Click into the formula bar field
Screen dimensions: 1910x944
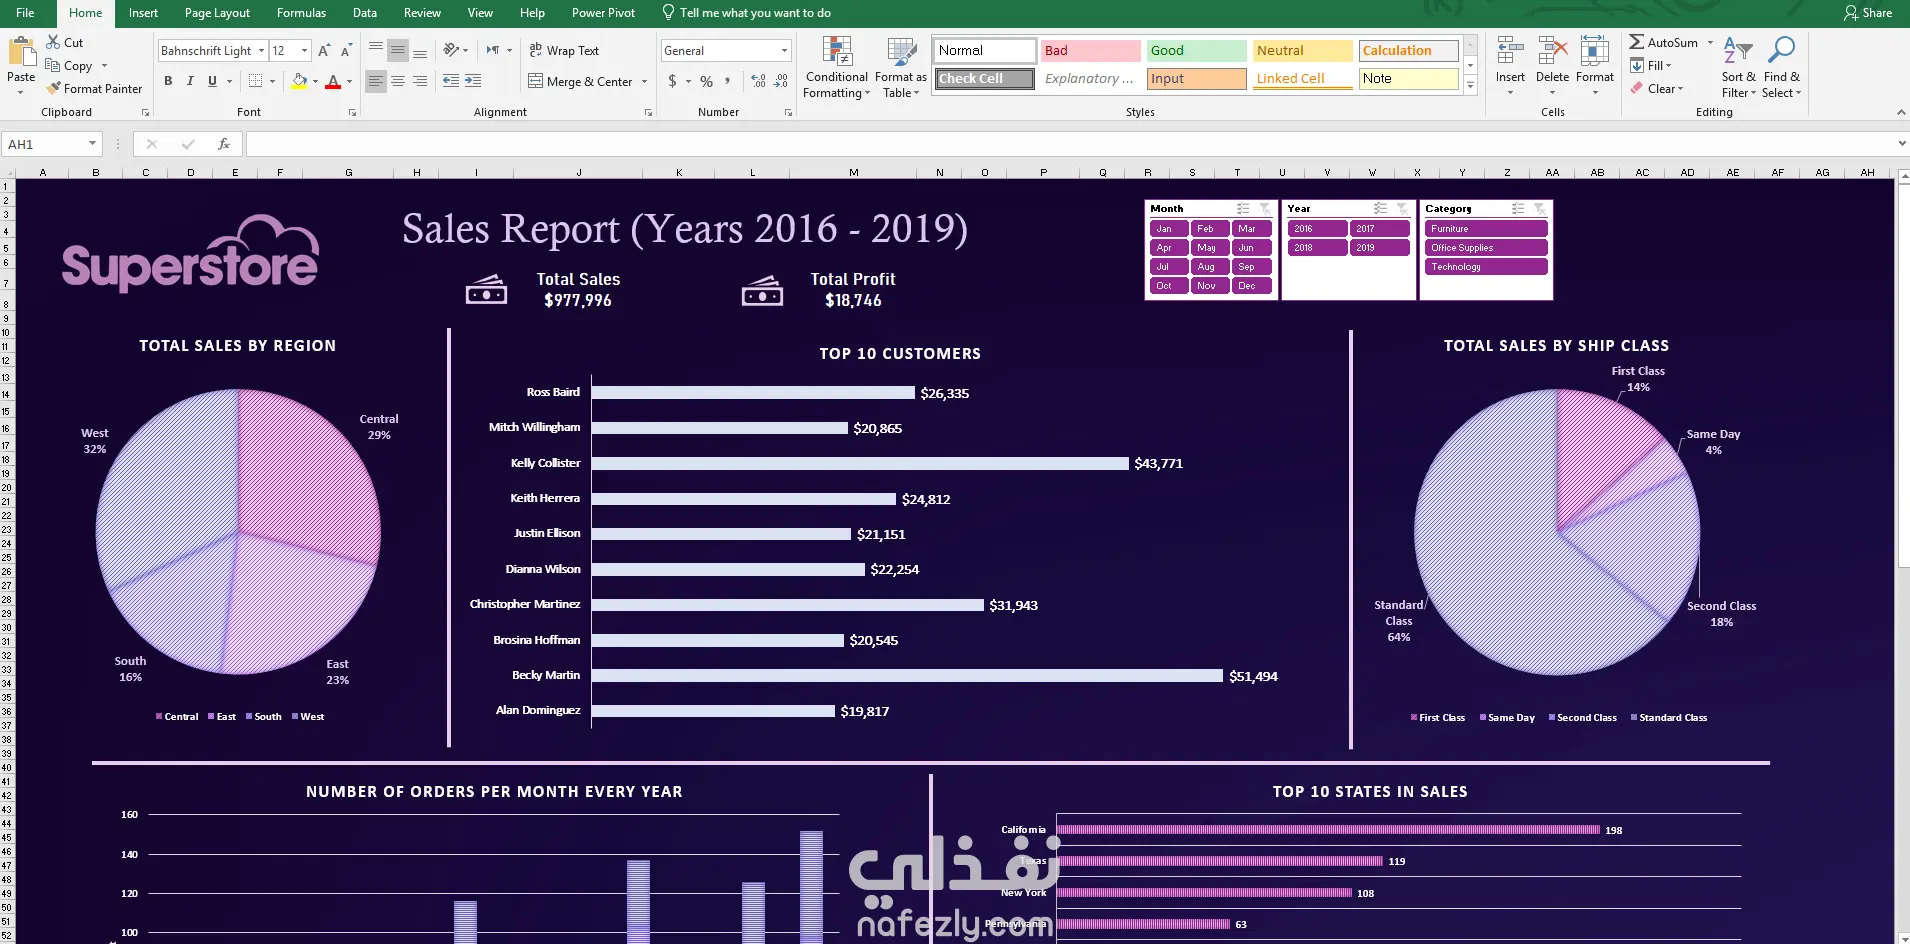tap(1070, 144)
